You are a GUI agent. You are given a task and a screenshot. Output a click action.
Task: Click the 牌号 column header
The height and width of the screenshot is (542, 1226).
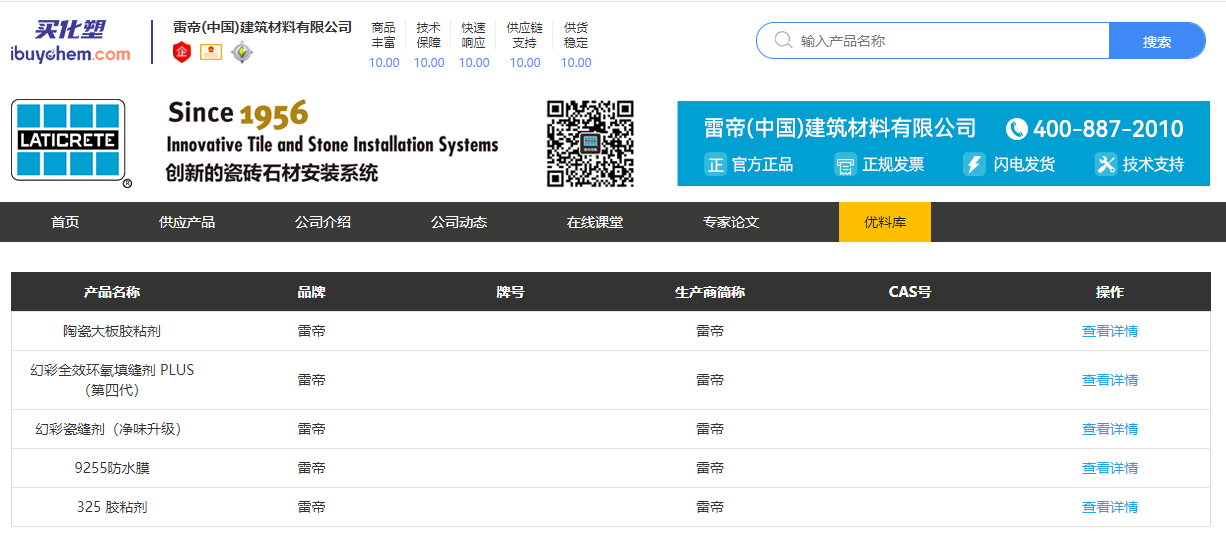point(510,292)
